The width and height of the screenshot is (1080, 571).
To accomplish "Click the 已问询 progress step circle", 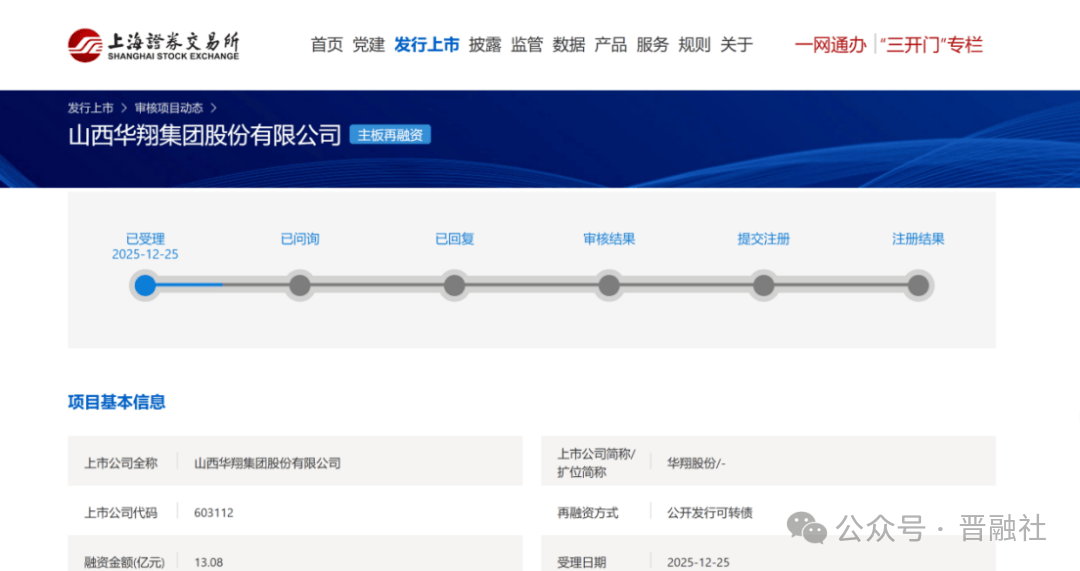I will pyautogui.click(x=300, y=286).
